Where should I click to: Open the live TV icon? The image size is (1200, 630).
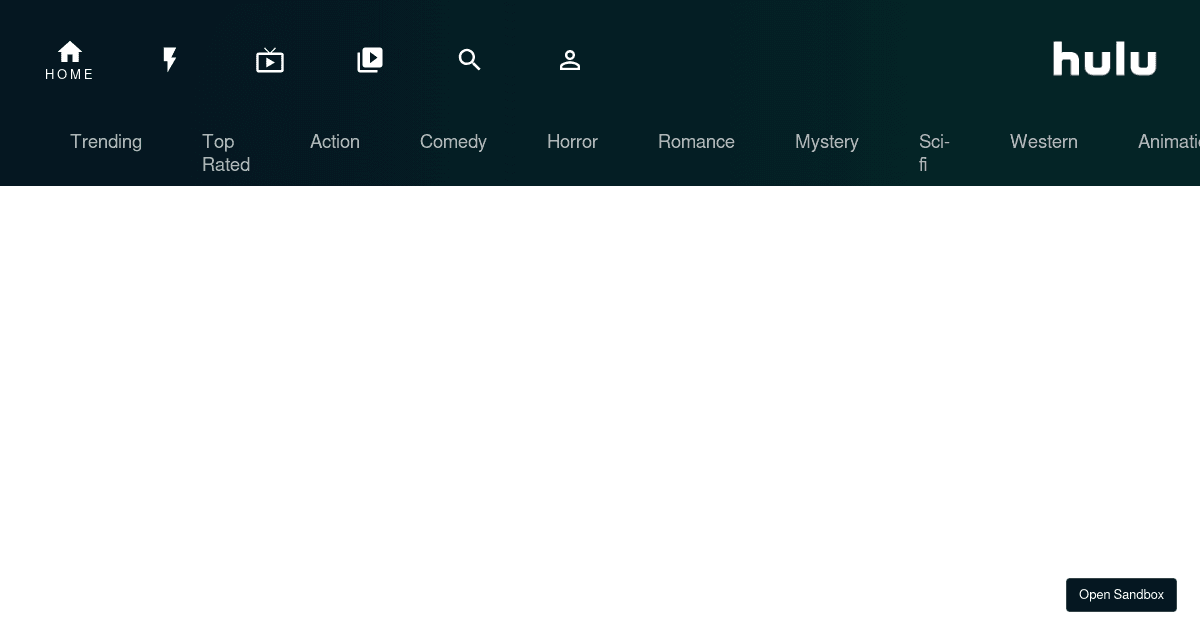tap(270, 60)
